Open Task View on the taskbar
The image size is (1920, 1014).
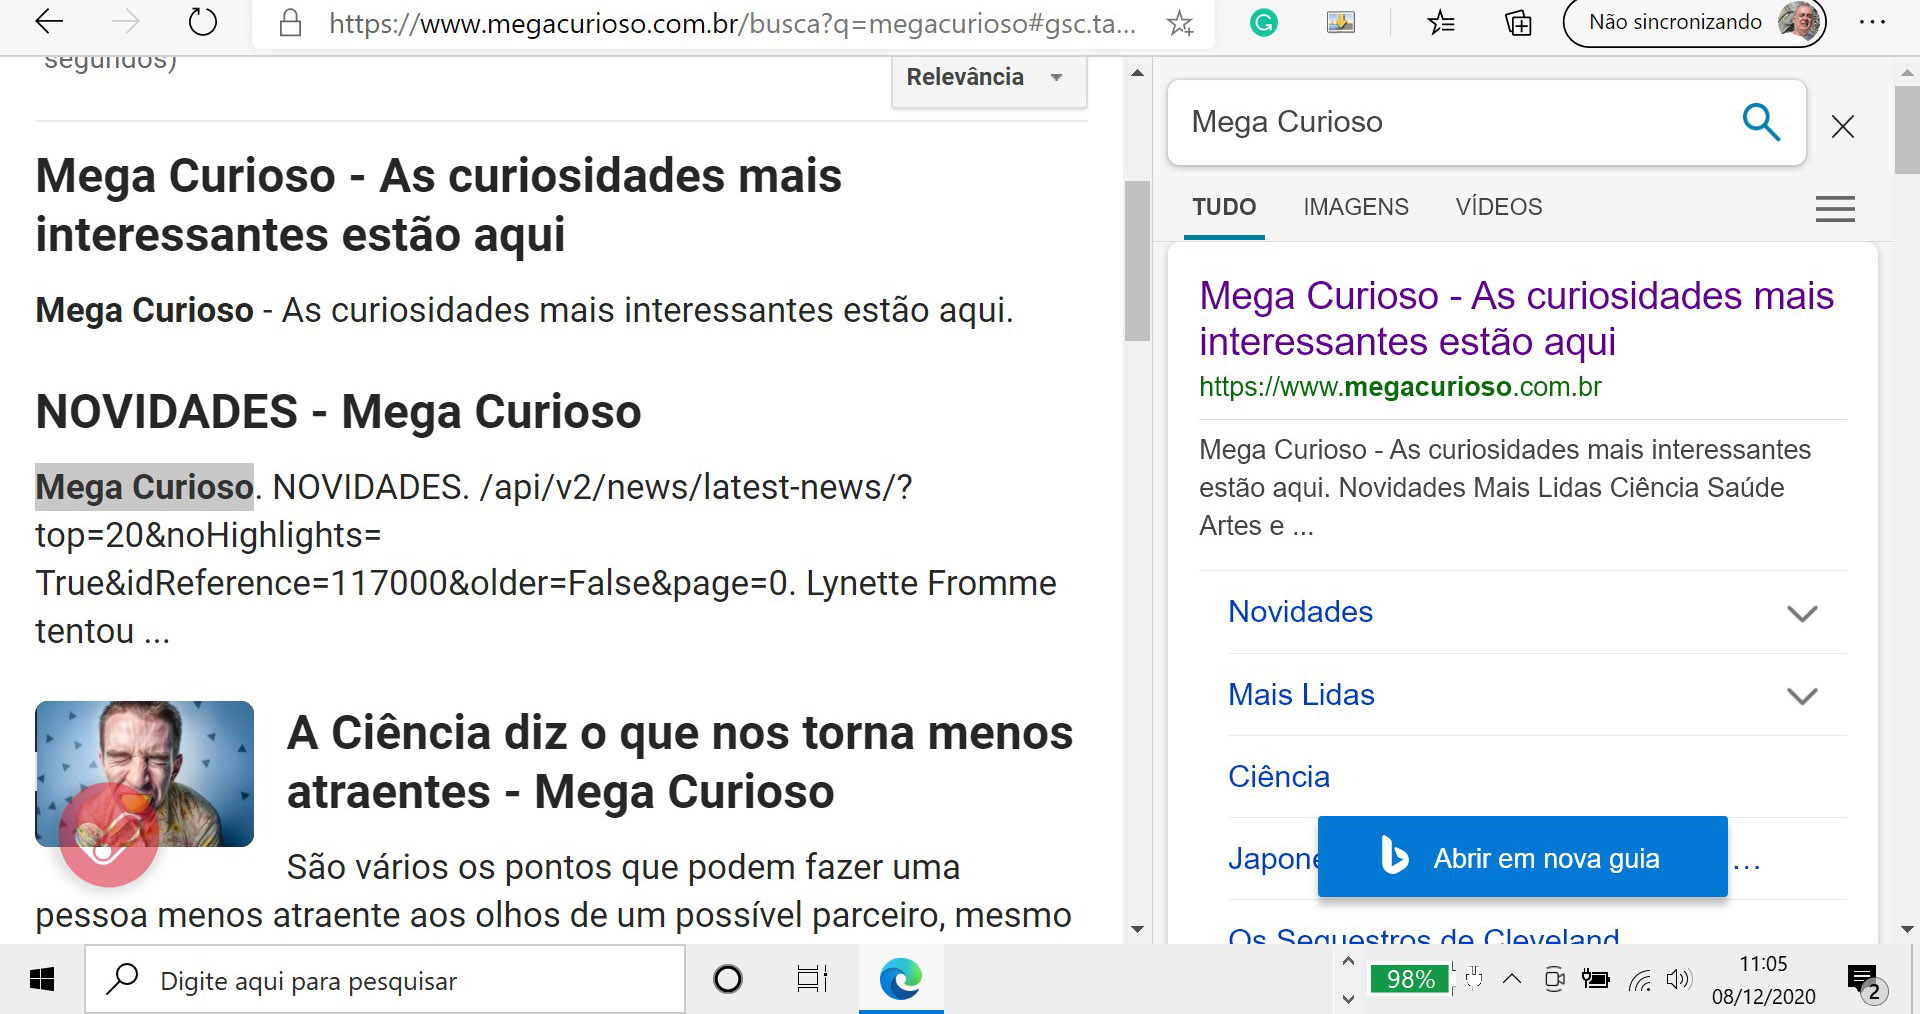(x=812, y=980)
